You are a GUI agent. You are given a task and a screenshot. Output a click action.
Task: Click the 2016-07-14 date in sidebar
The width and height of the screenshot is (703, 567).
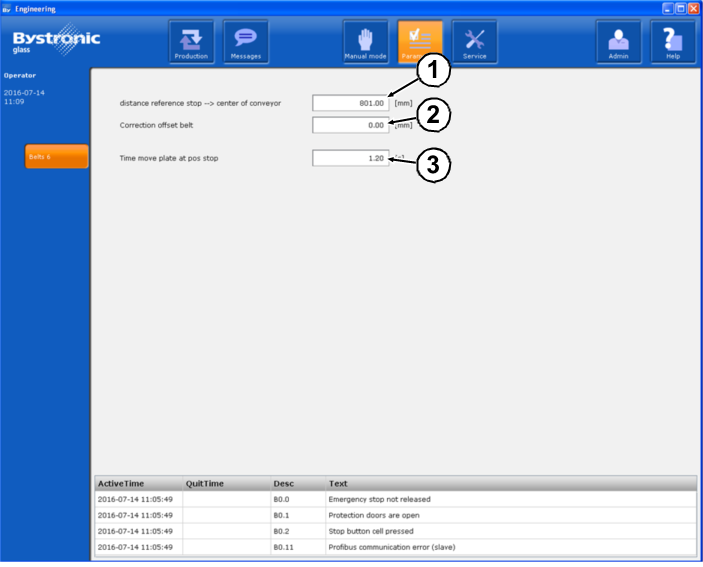24,93
